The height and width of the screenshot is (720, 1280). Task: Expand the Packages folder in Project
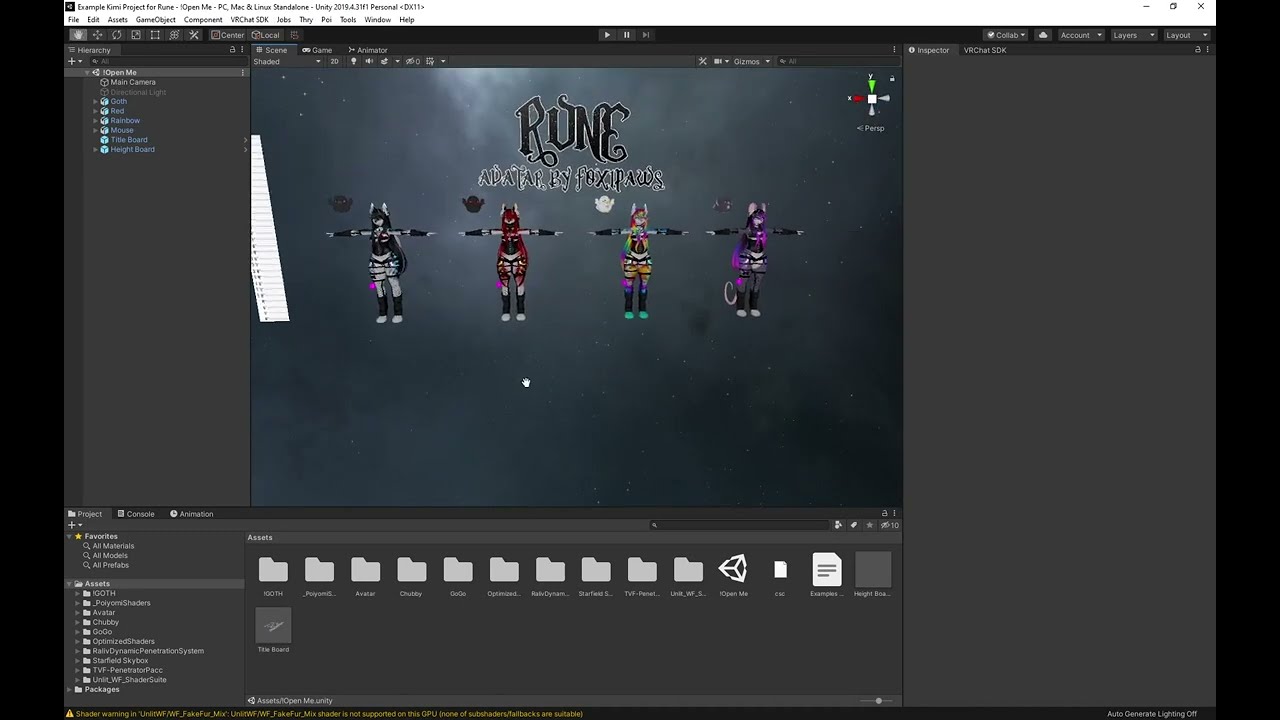point(71,689)
